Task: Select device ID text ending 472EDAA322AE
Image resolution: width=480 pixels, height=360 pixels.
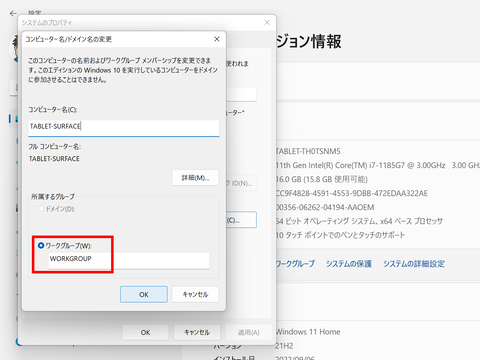Action: (x=352, y=193)
